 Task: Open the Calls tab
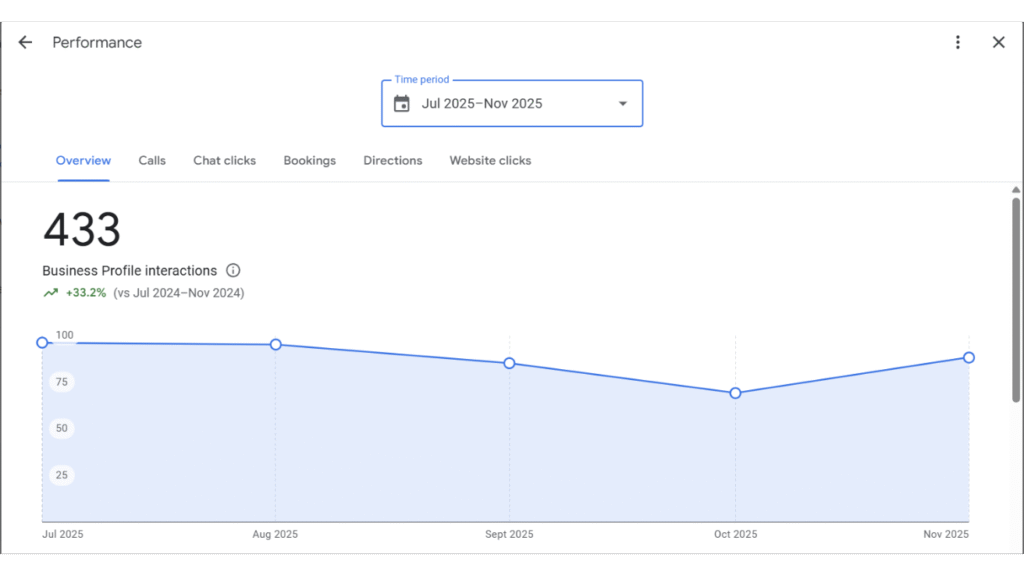[152, 161]
